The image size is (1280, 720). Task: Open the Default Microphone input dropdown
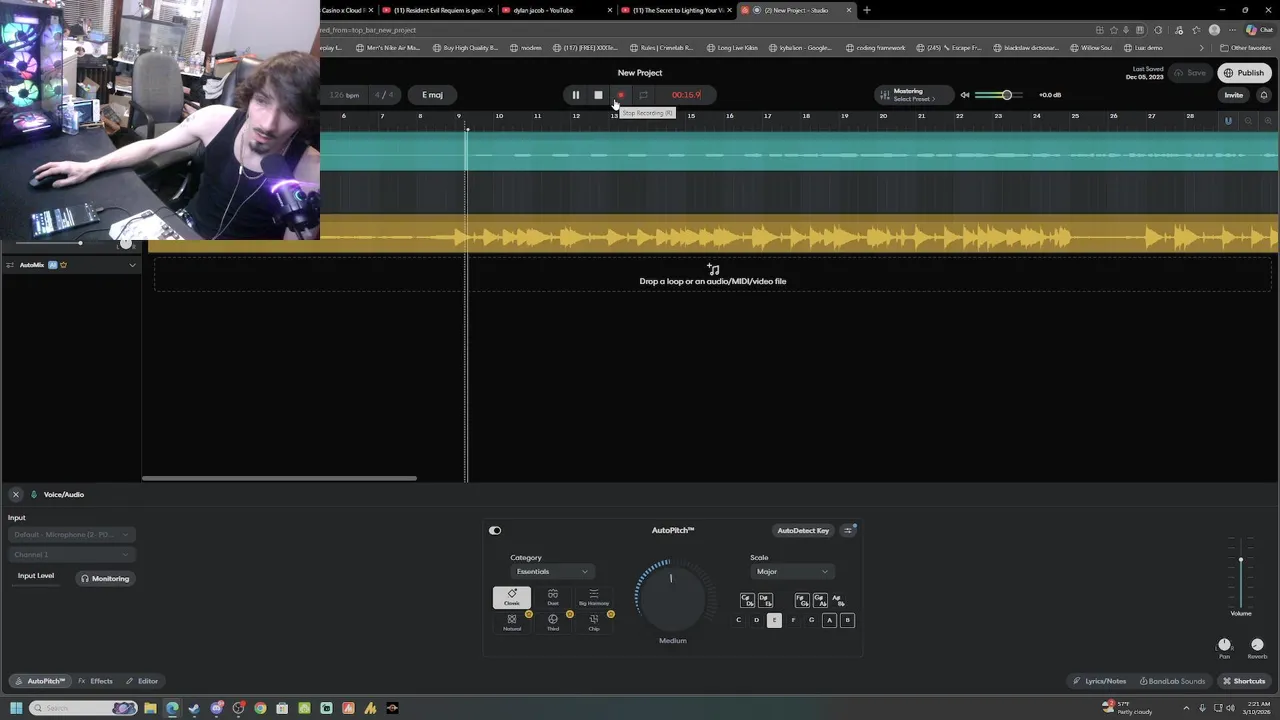coord(71,534)
